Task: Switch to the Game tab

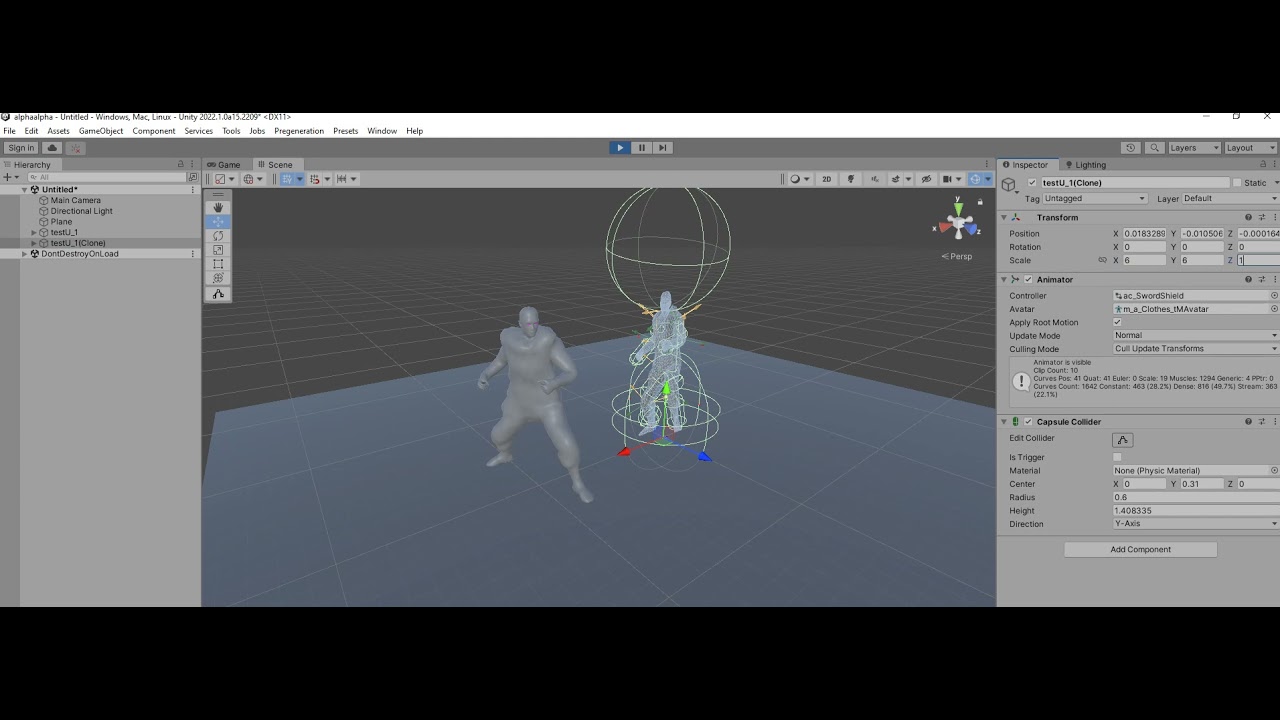Action: pyautogui.click(x=225, y=164)
